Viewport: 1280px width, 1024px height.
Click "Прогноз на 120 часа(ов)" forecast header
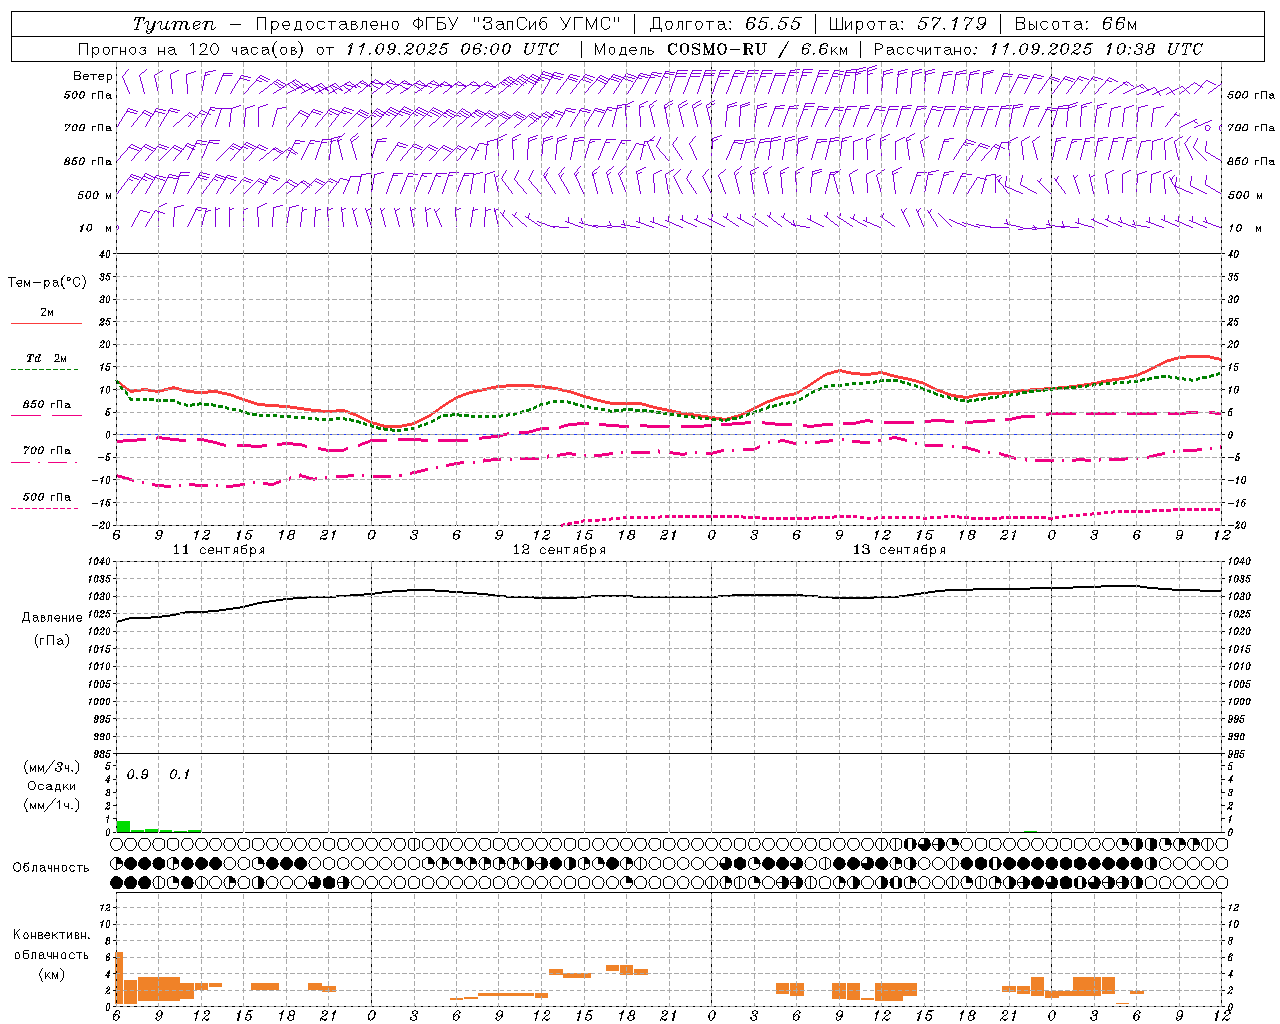(194, 49)
